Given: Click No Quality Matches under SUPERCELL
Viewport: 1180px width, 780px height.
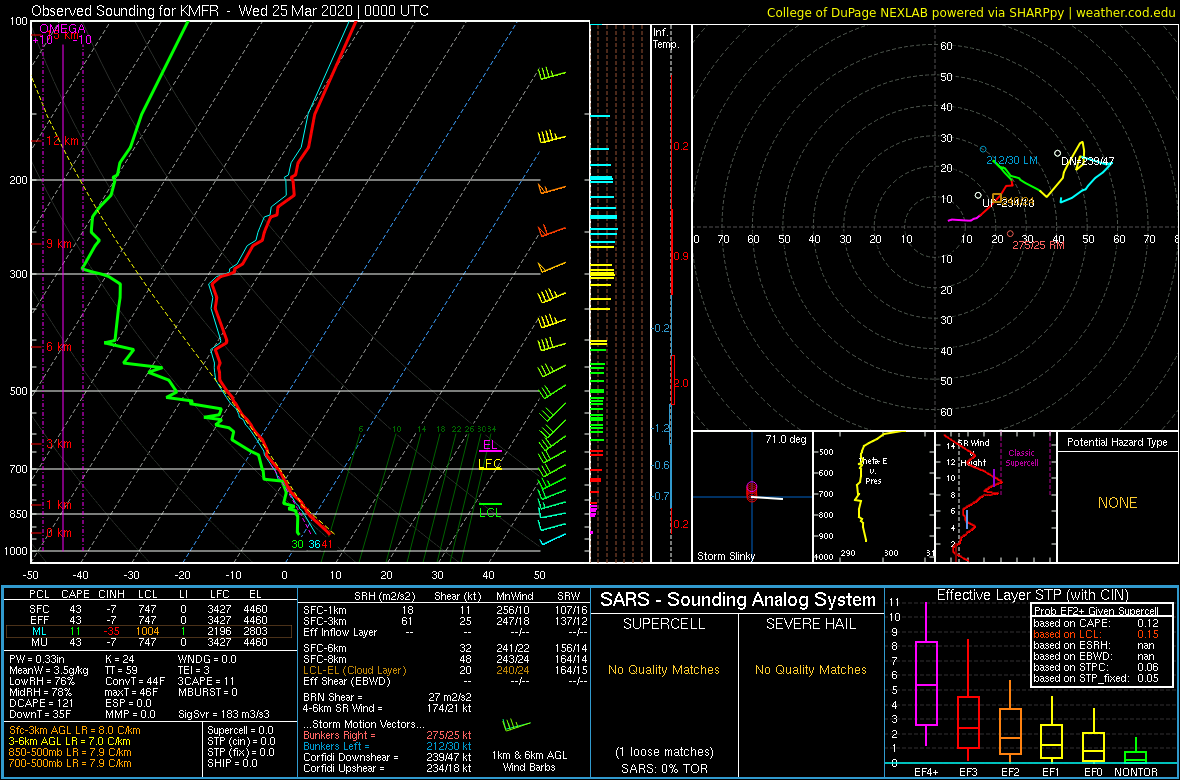Looking at the screenshot, I should click(663, 669).
